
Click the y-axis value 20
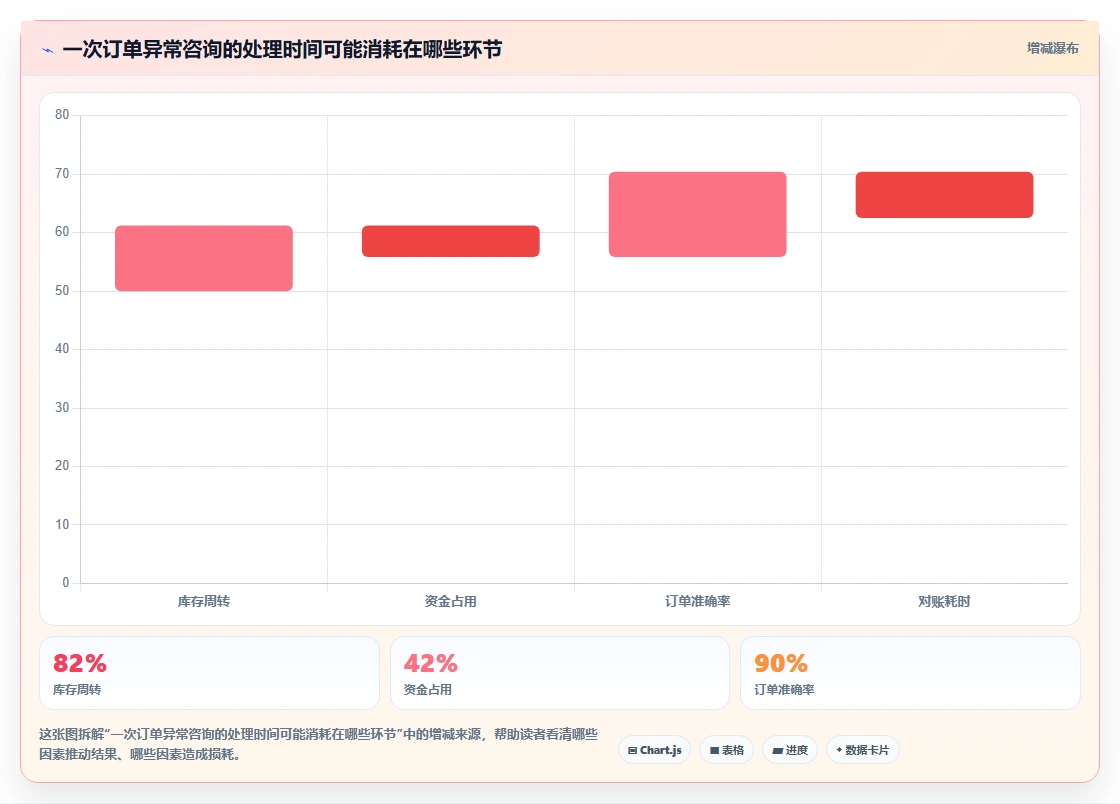click(x=62, y=466)
